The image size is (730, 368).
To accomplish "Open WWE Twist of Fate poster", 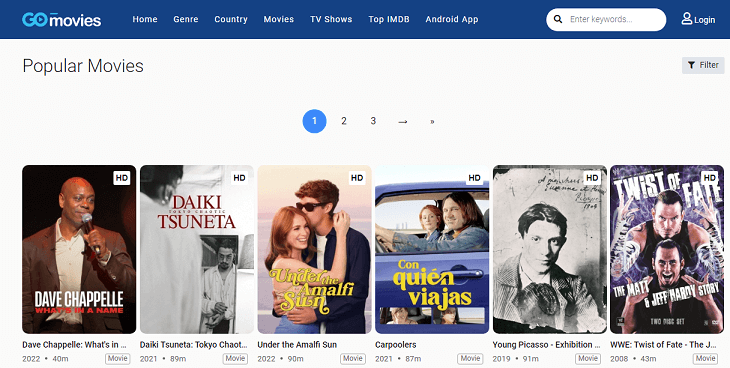I will point(667,249).
